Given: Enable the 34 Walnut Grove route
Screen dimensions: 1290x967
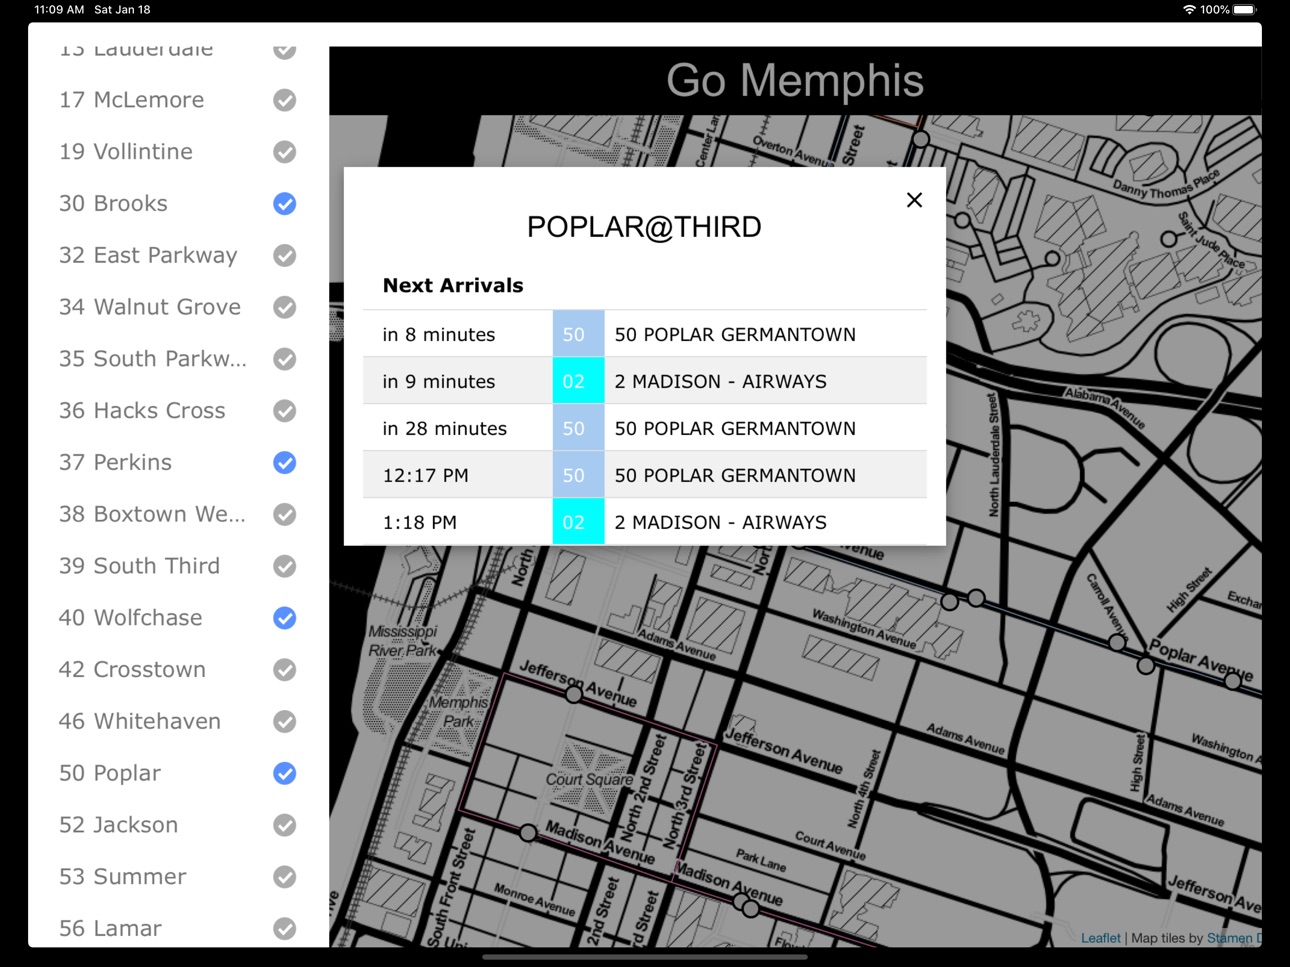Looking at the screenshot, I should tap(285, 307).
